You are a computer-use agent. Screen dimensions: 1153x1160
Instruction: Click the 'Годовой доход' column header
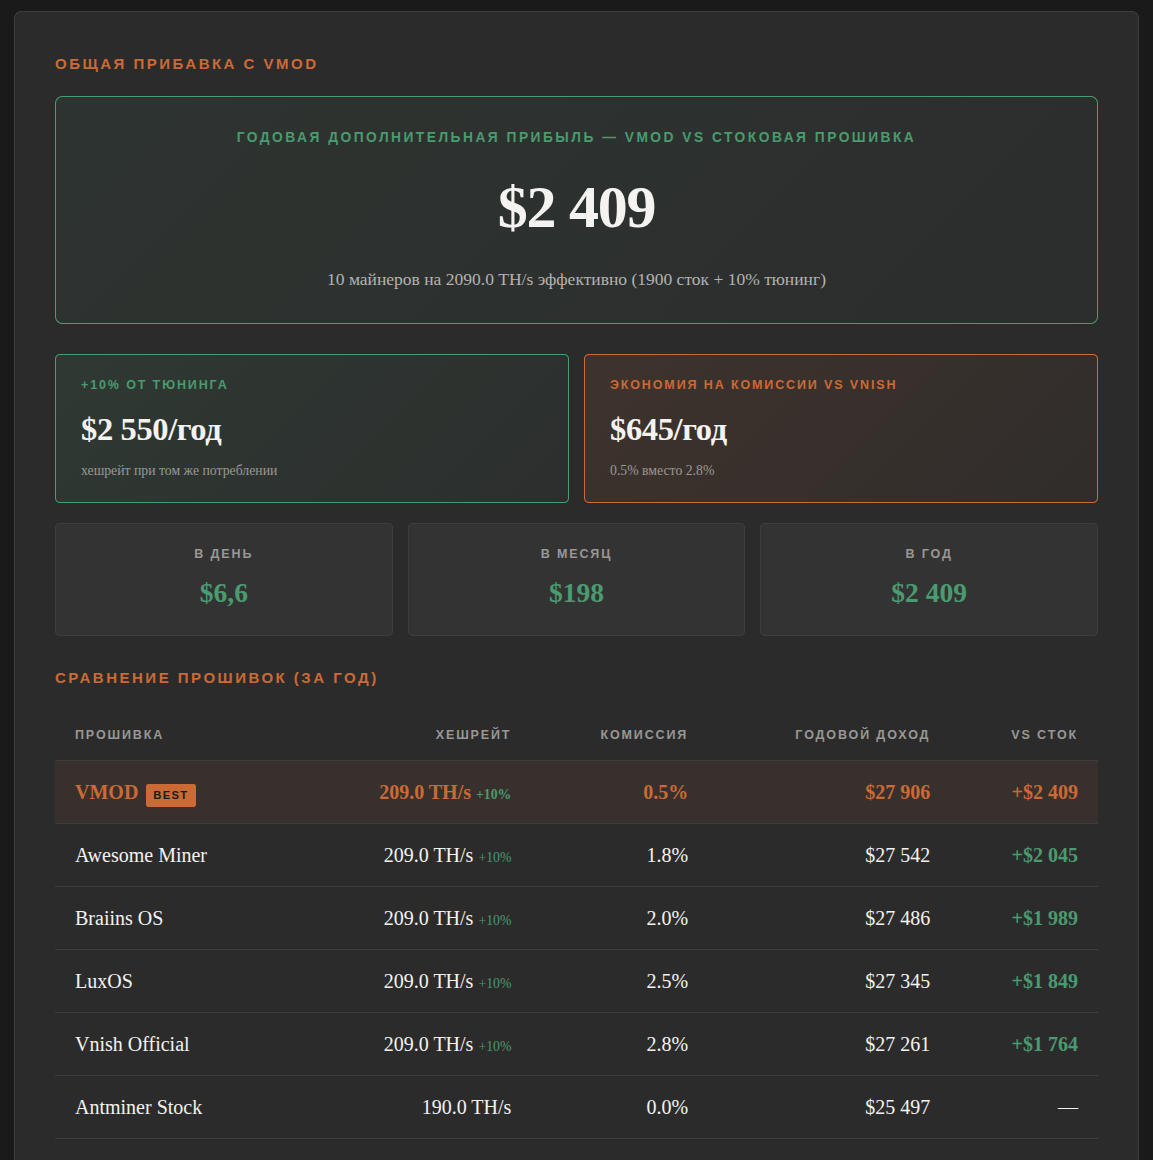point(862,735)
